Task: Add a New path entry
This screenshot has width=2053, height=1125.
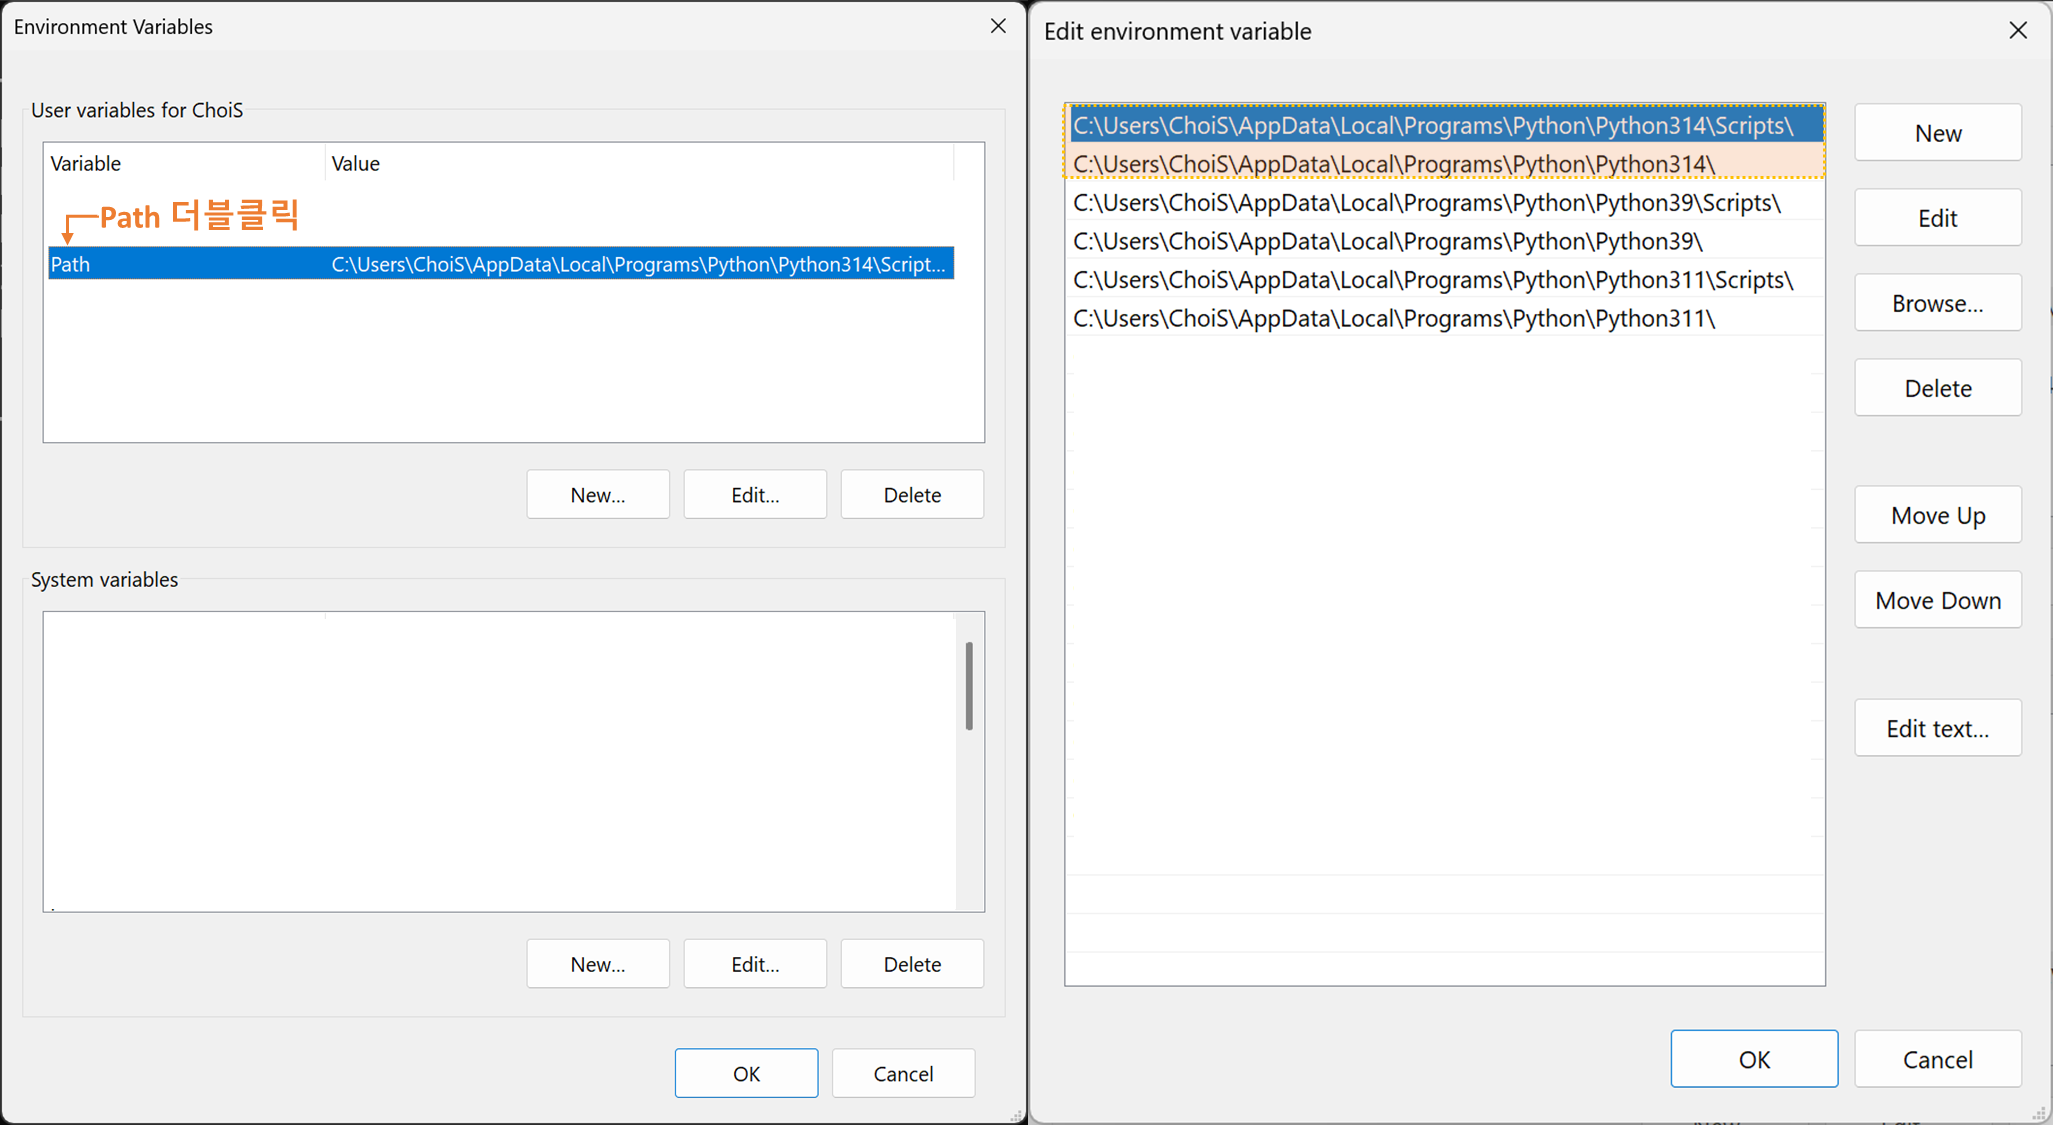Action: tap(1937, 133)
